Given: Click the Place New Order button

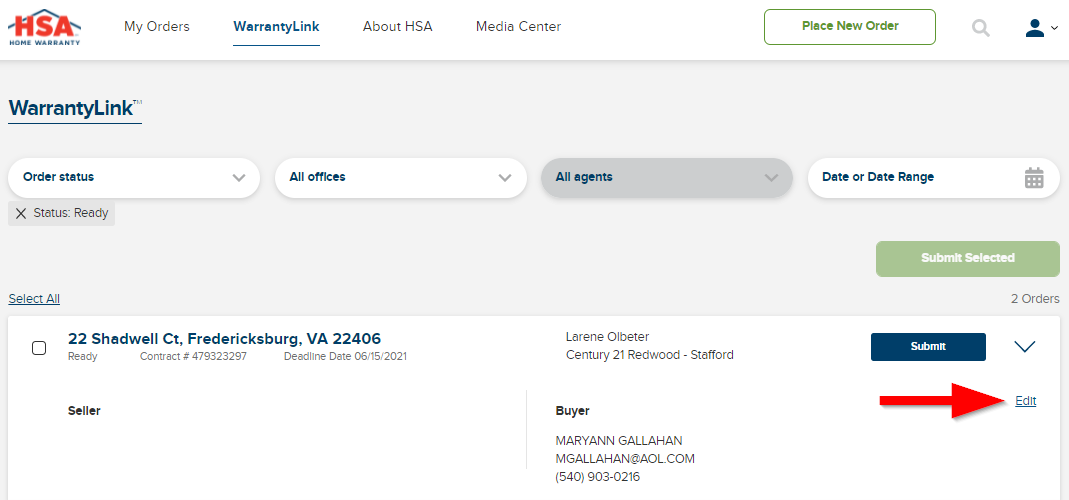Looking at the screenshot, I should (x=849, y=27).
